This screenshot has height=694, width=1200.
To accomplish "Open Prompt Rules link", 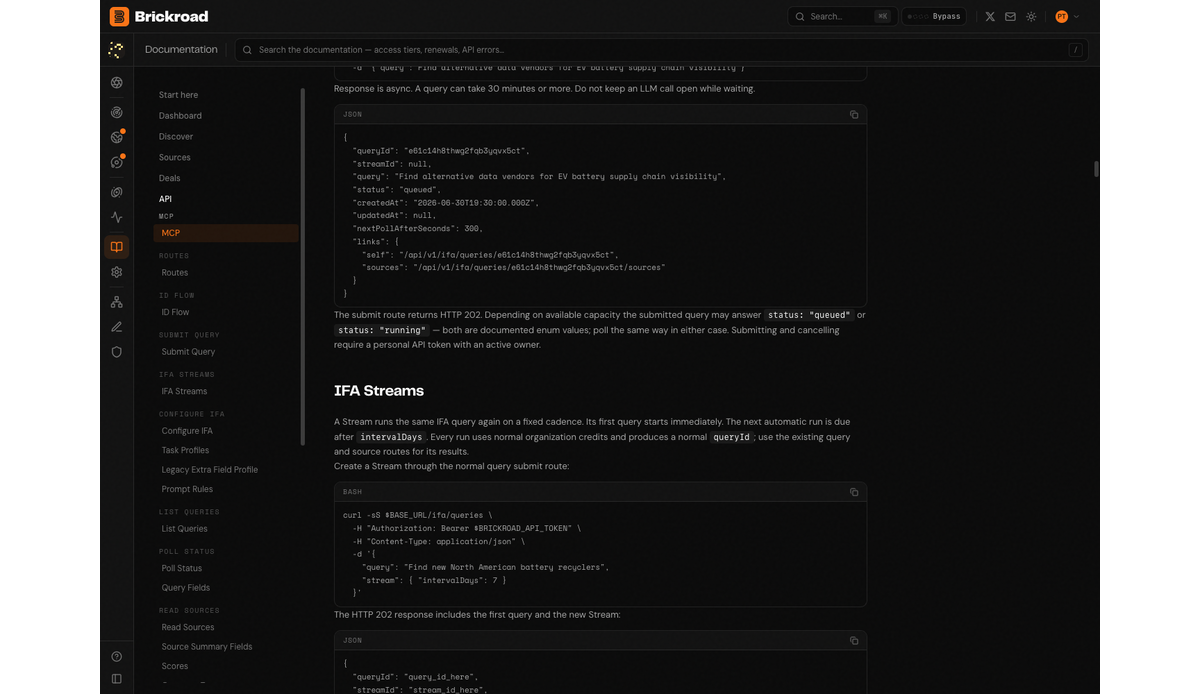I will click(187, 489).
